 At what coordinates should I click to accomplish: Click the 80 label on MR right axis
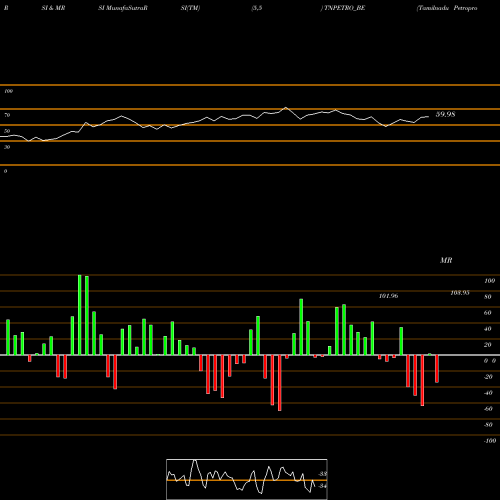click(488, 297)
